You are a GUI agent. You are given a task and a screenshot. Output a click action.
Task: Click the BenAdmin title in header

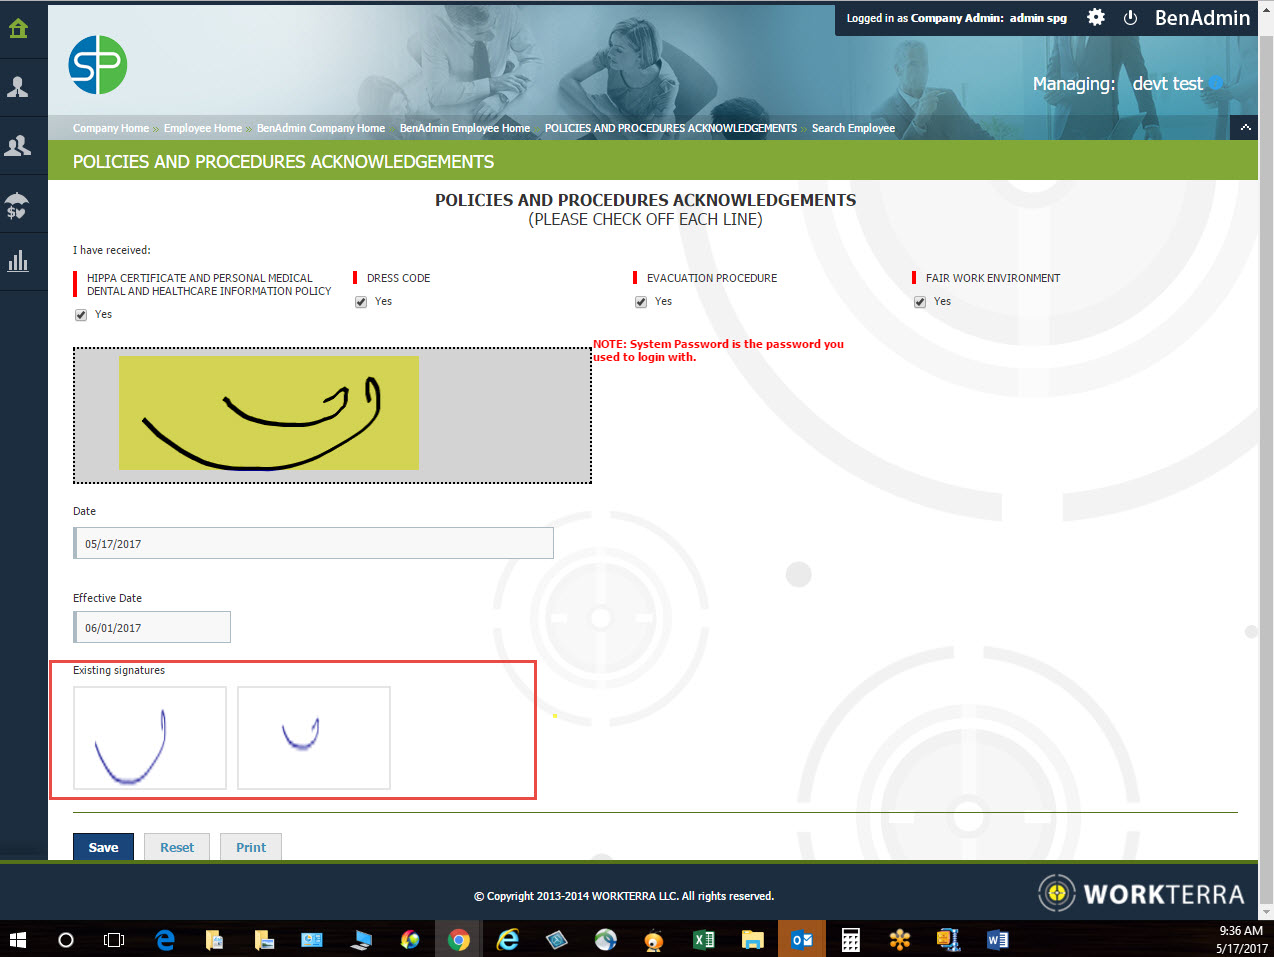[x=1202, y=18]
